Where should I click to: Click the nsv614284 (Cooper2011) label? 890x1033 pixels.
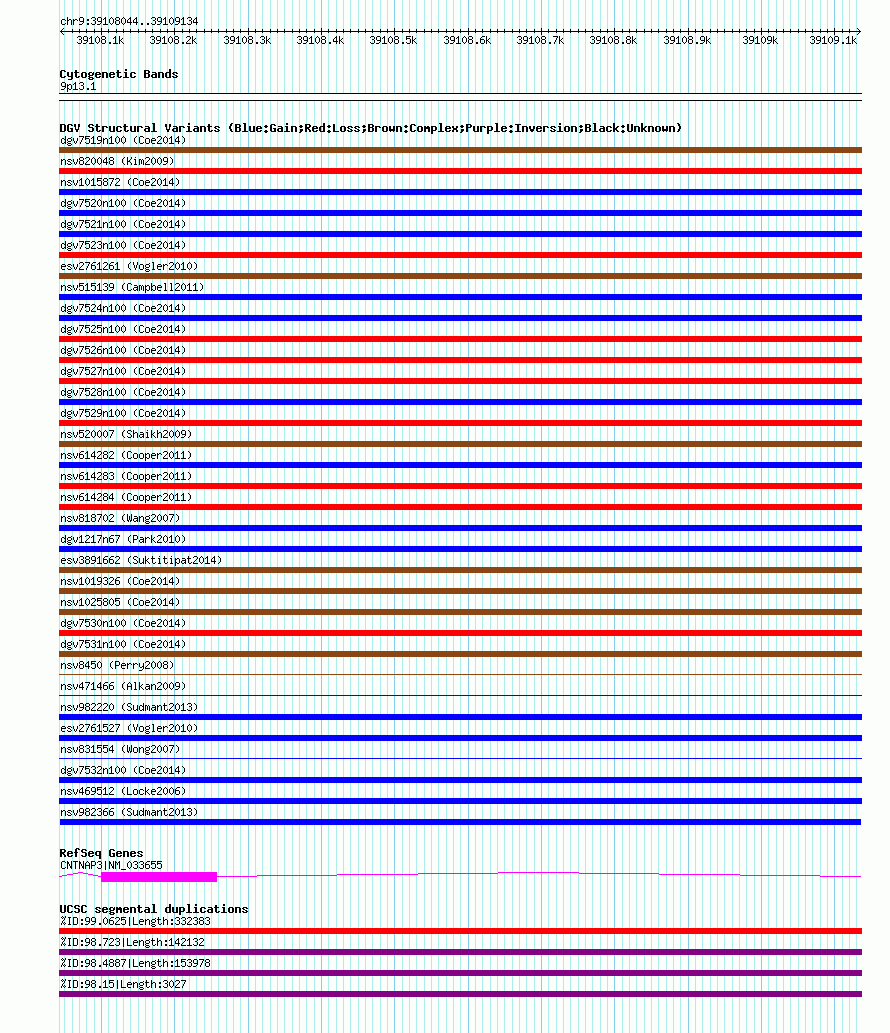(x=126, y=497)
